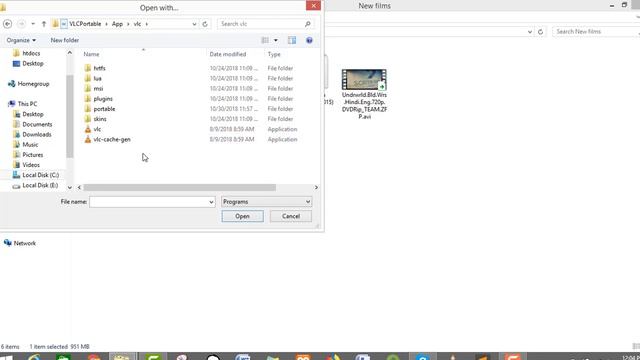The width and height of the screenshot is (640, 360).
Task: Open Videos in the navigation pane
Action: coord(31,165)
